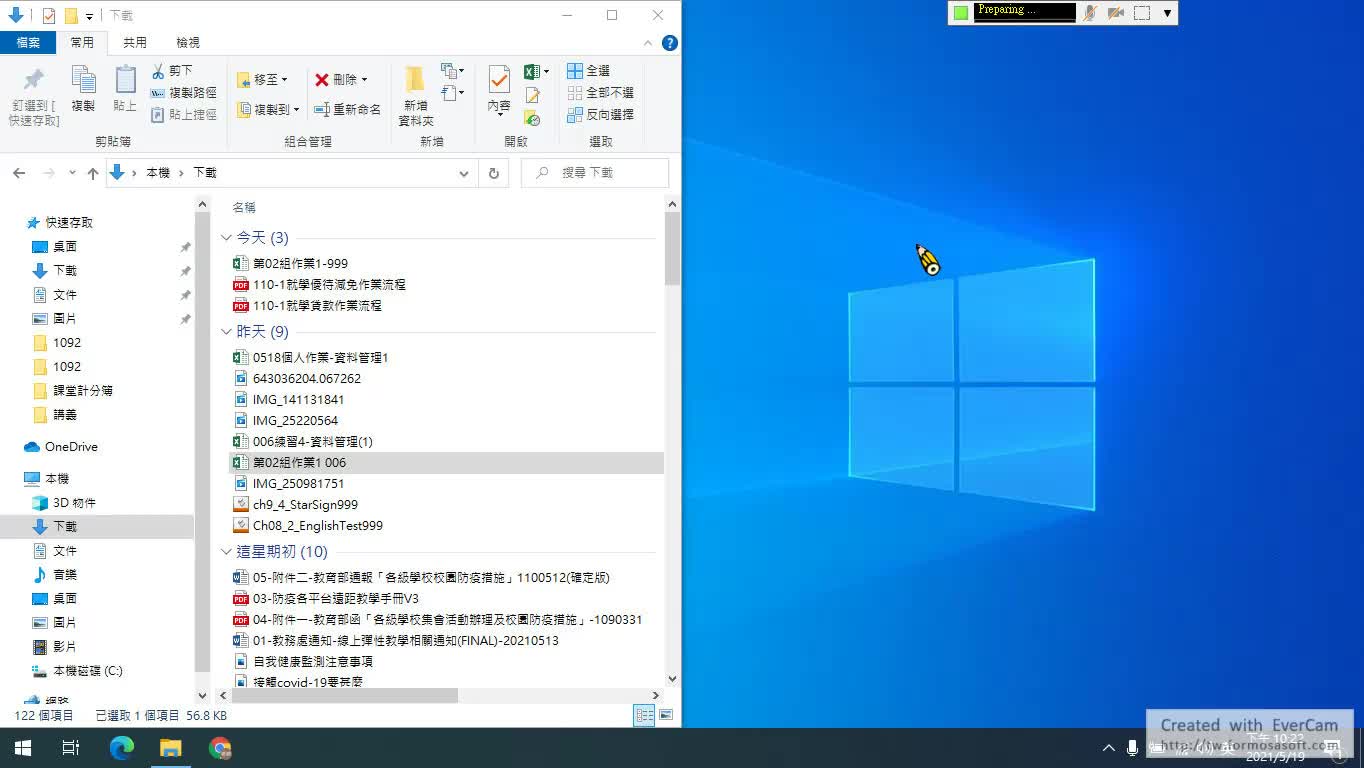
Task: Click the up one level arrow
Action: coord(93,173)
